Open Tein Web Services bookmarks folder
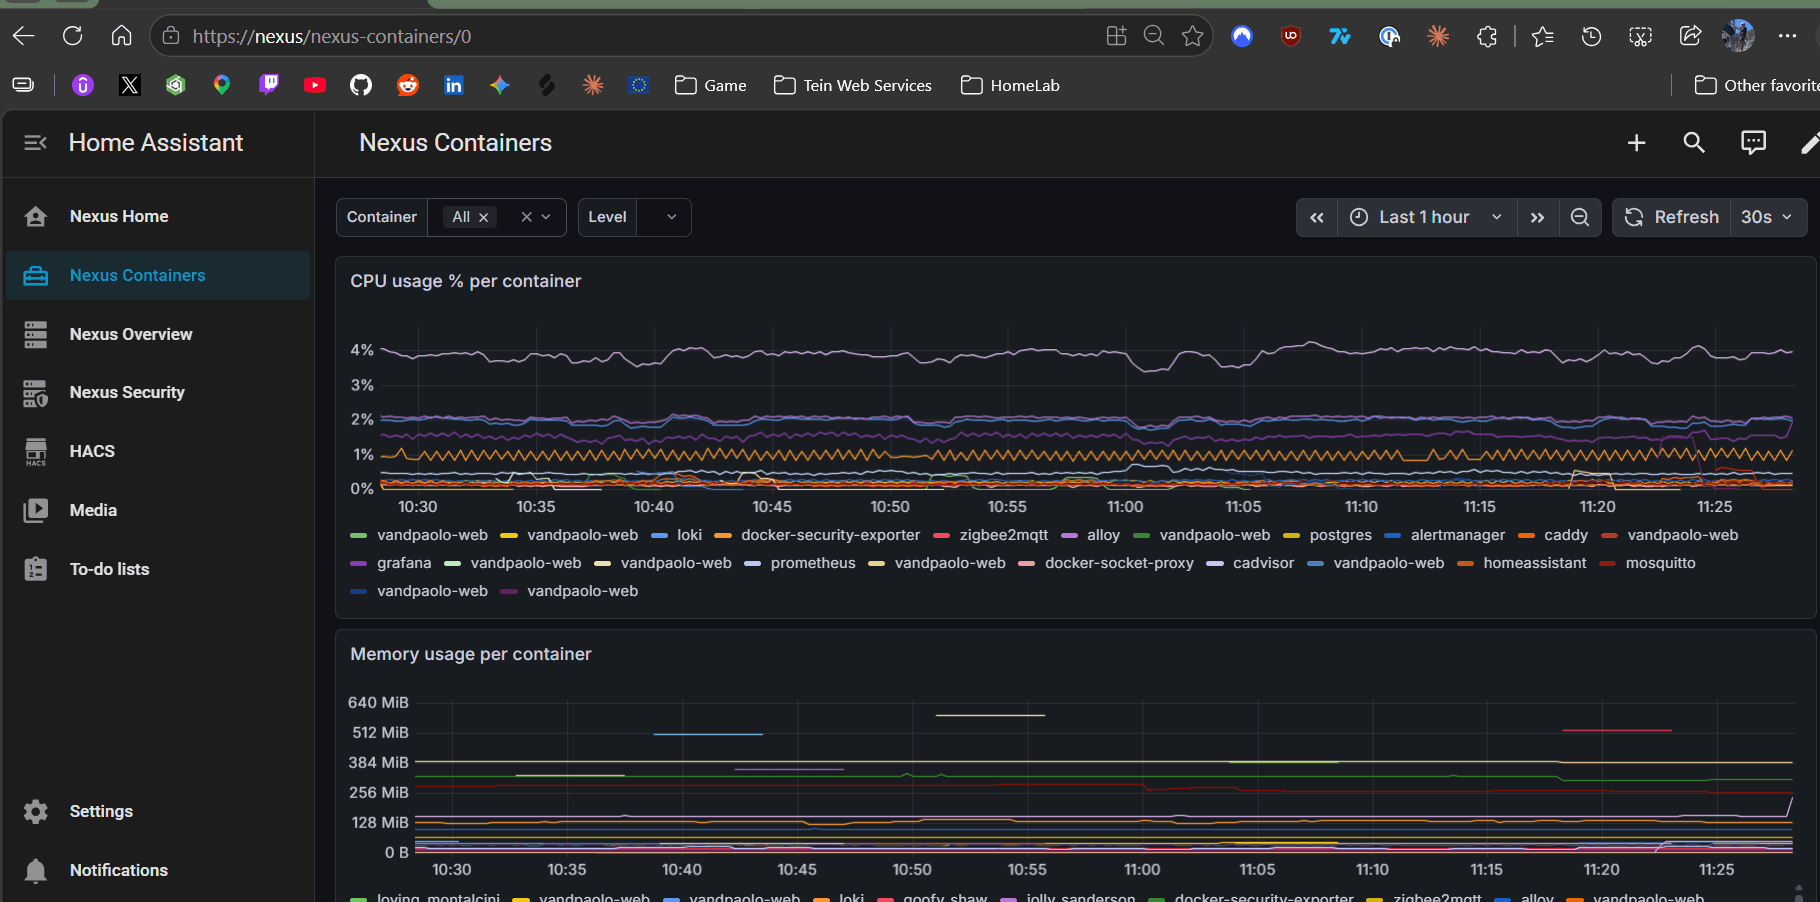The width and height of the screenshot is (1820, 902). tap(853, 85)
